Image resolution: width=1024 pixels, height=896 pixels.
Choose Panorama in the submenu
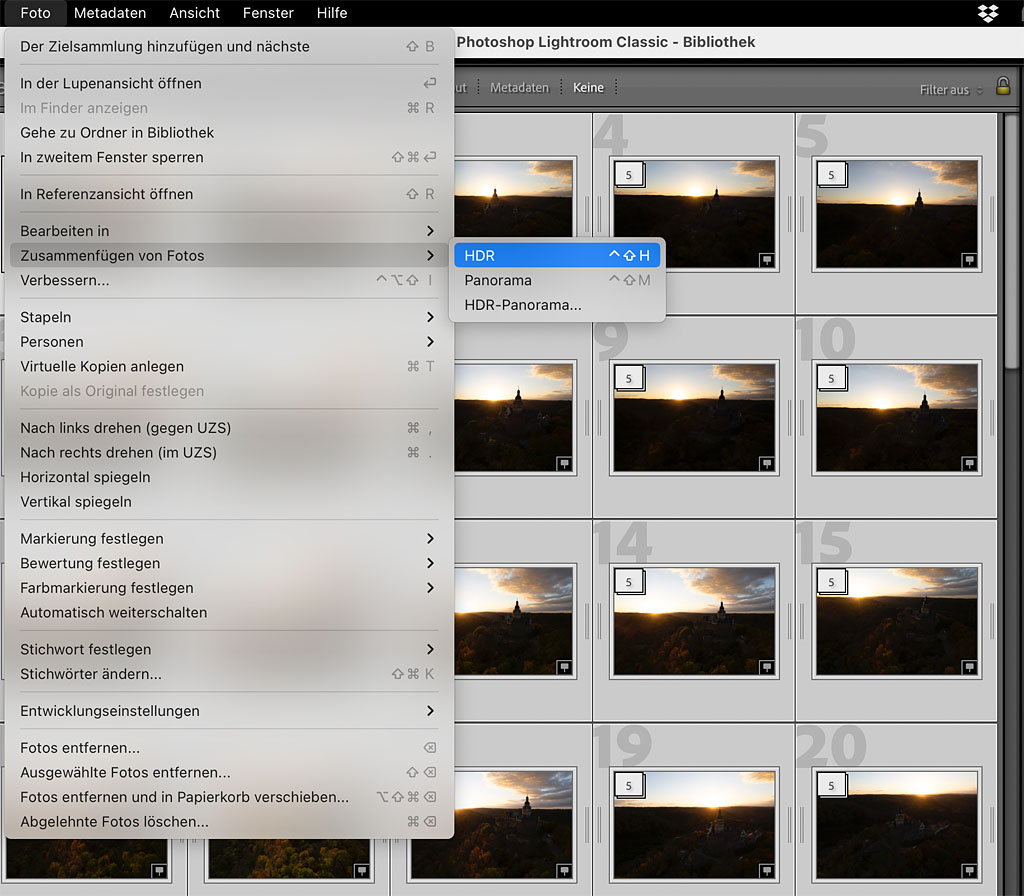556,280
